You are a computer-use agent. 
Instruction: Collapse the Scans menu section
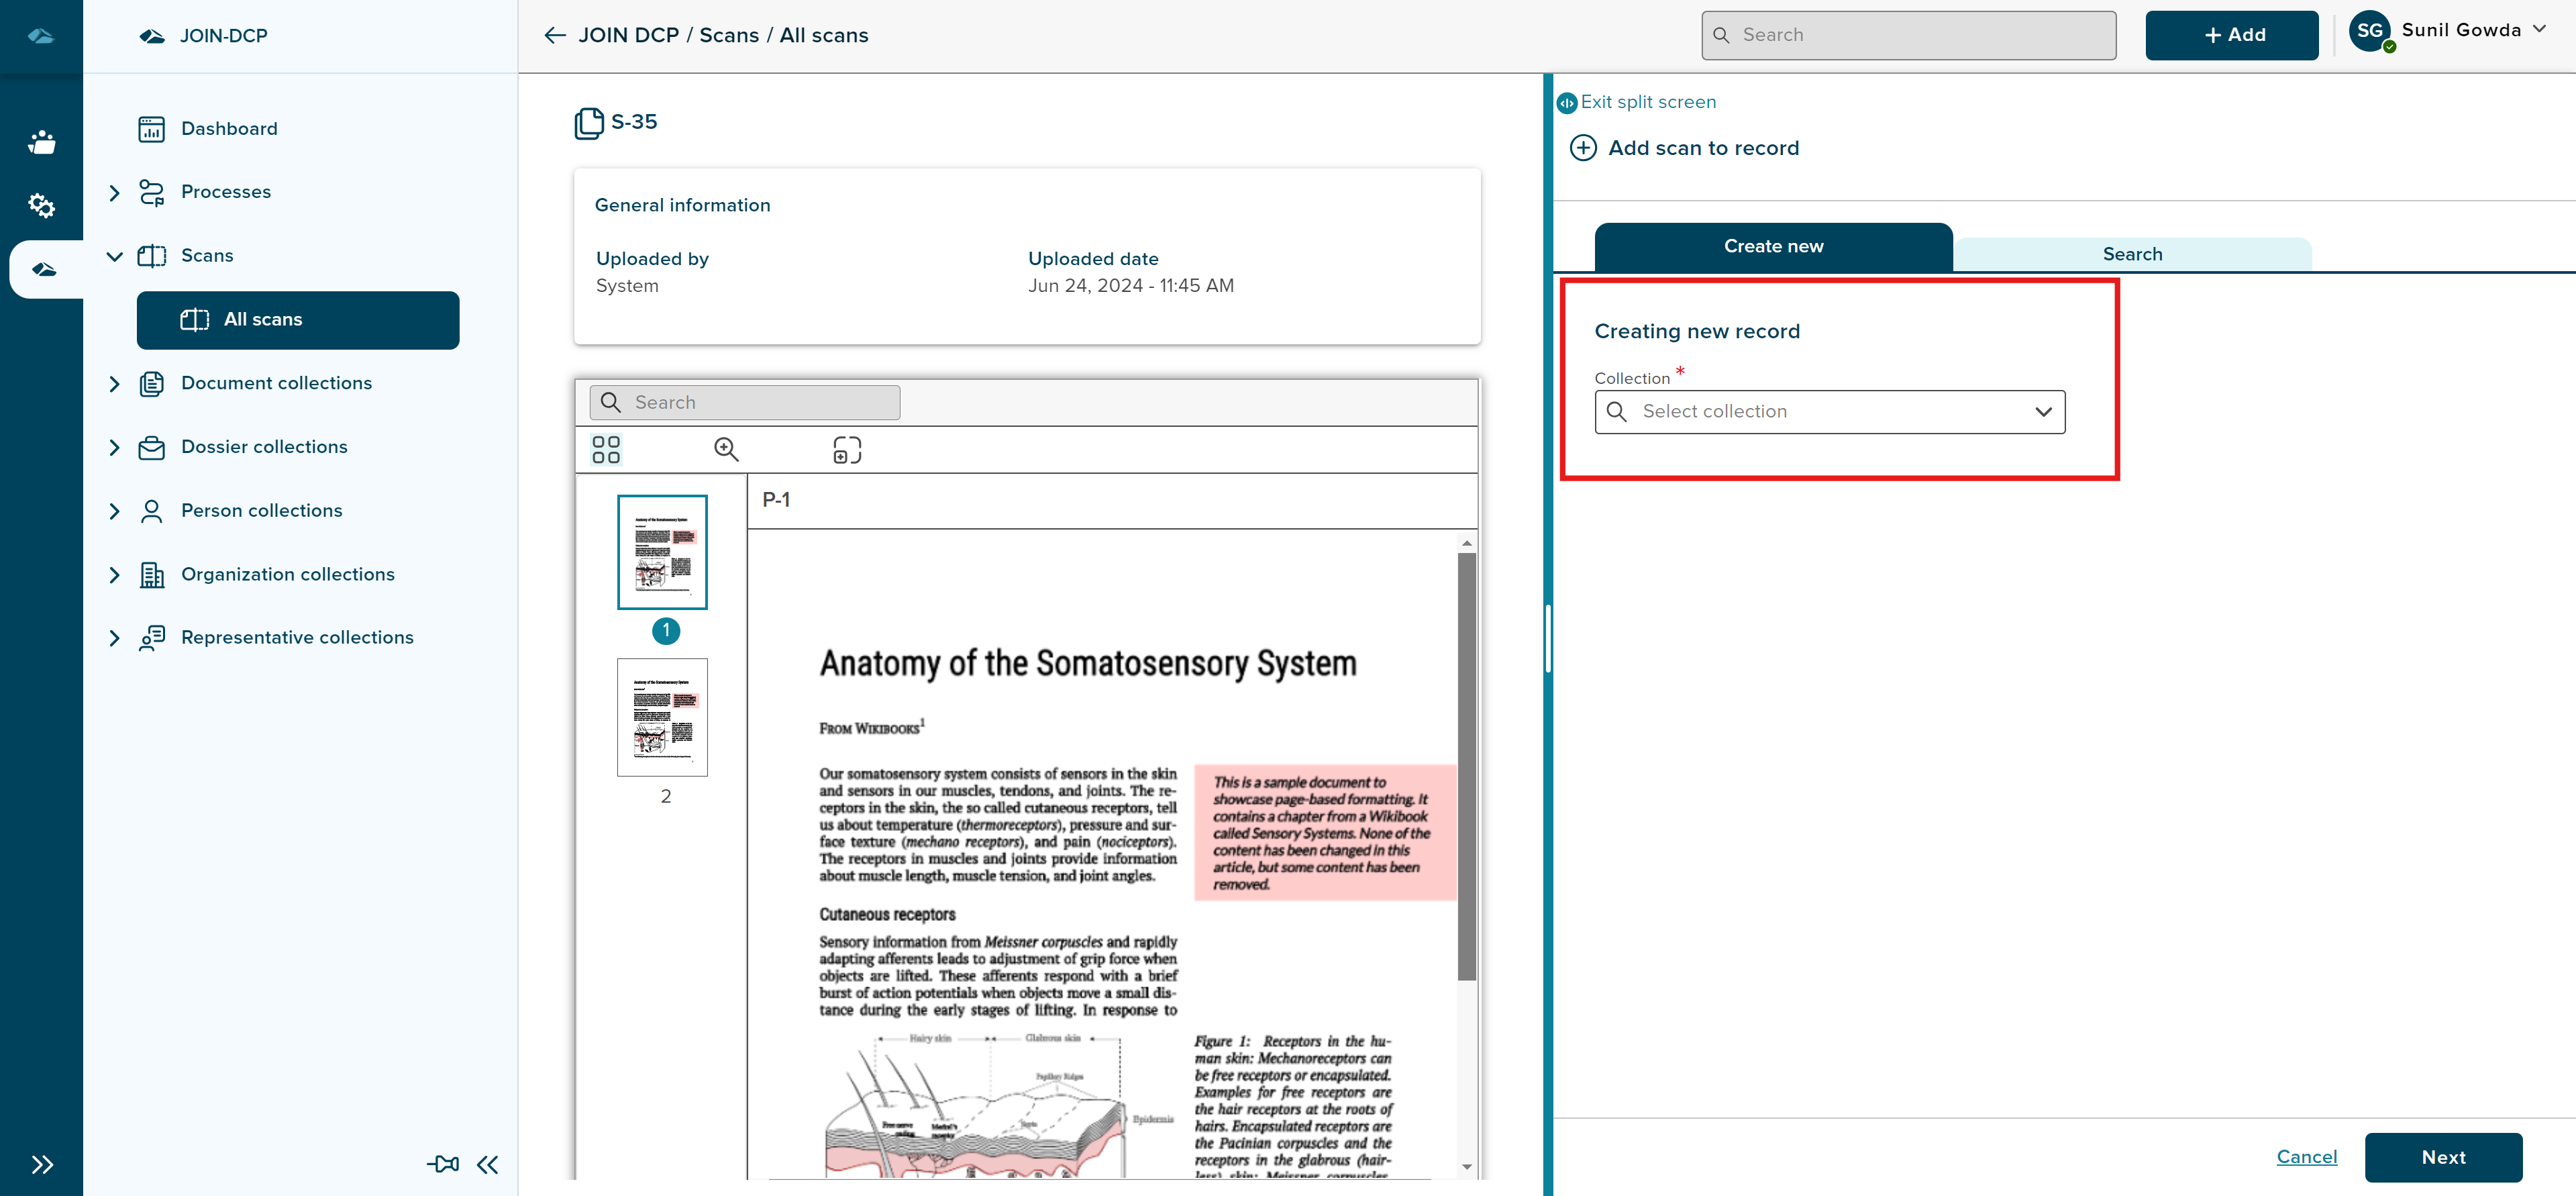tap(114, 256)
